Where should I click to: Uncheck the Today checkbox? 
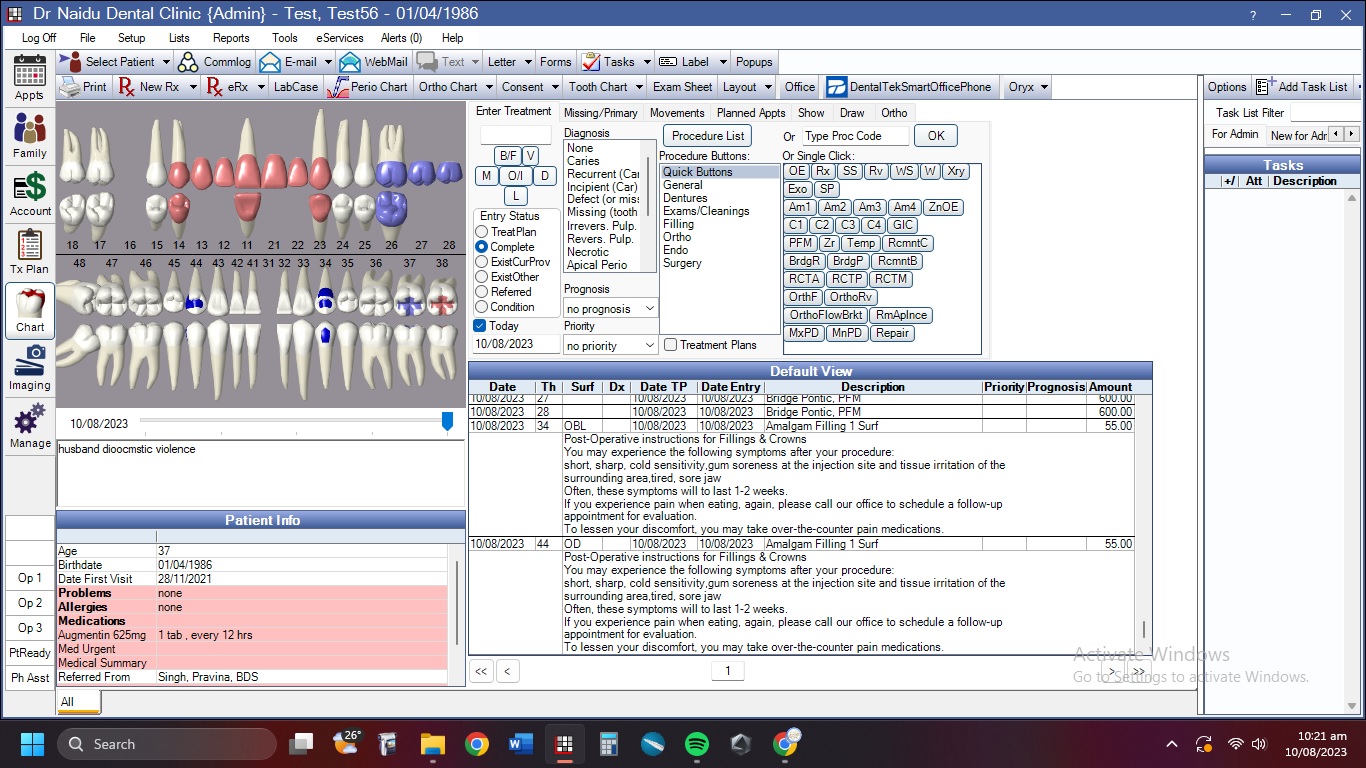(479, 325)
